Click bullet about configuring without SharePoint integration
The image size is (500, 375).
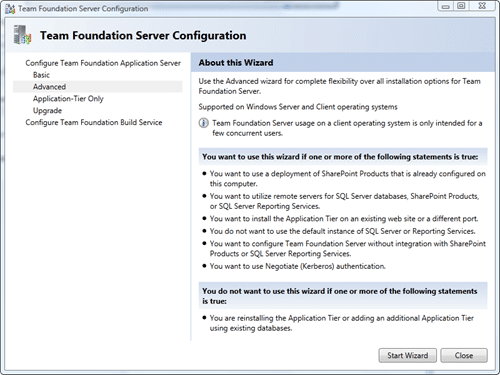coord(347,249)
